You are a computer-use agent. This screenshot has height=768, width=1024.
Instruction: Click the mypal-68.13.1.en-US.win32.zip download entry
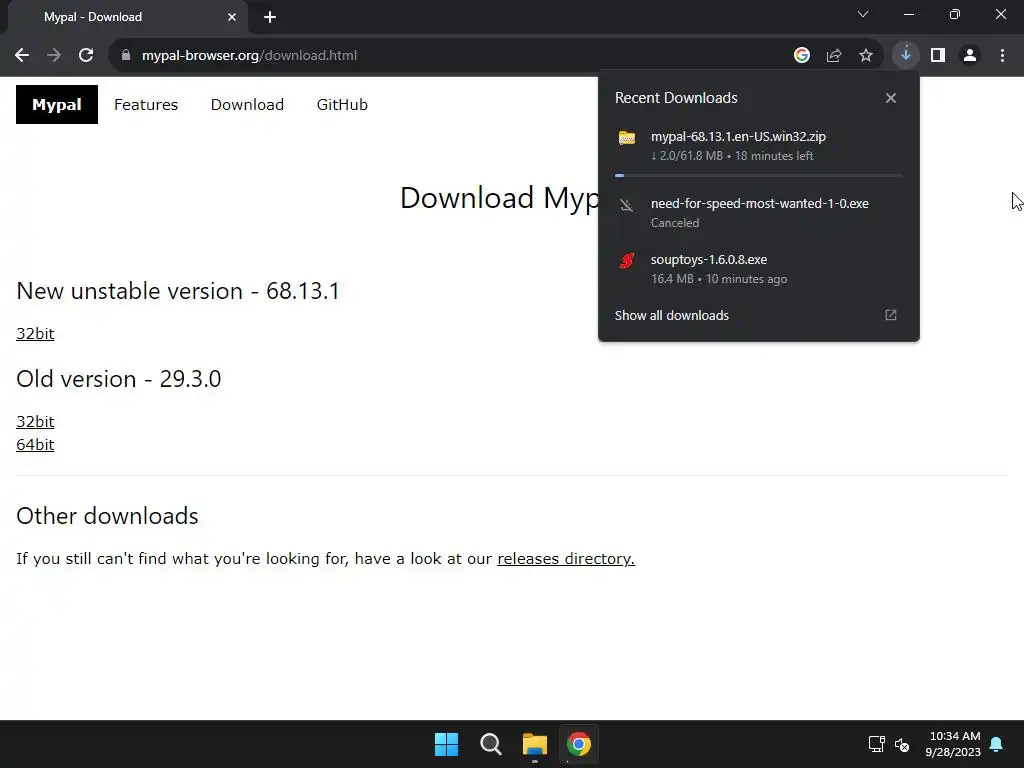[x=759, y=146]
